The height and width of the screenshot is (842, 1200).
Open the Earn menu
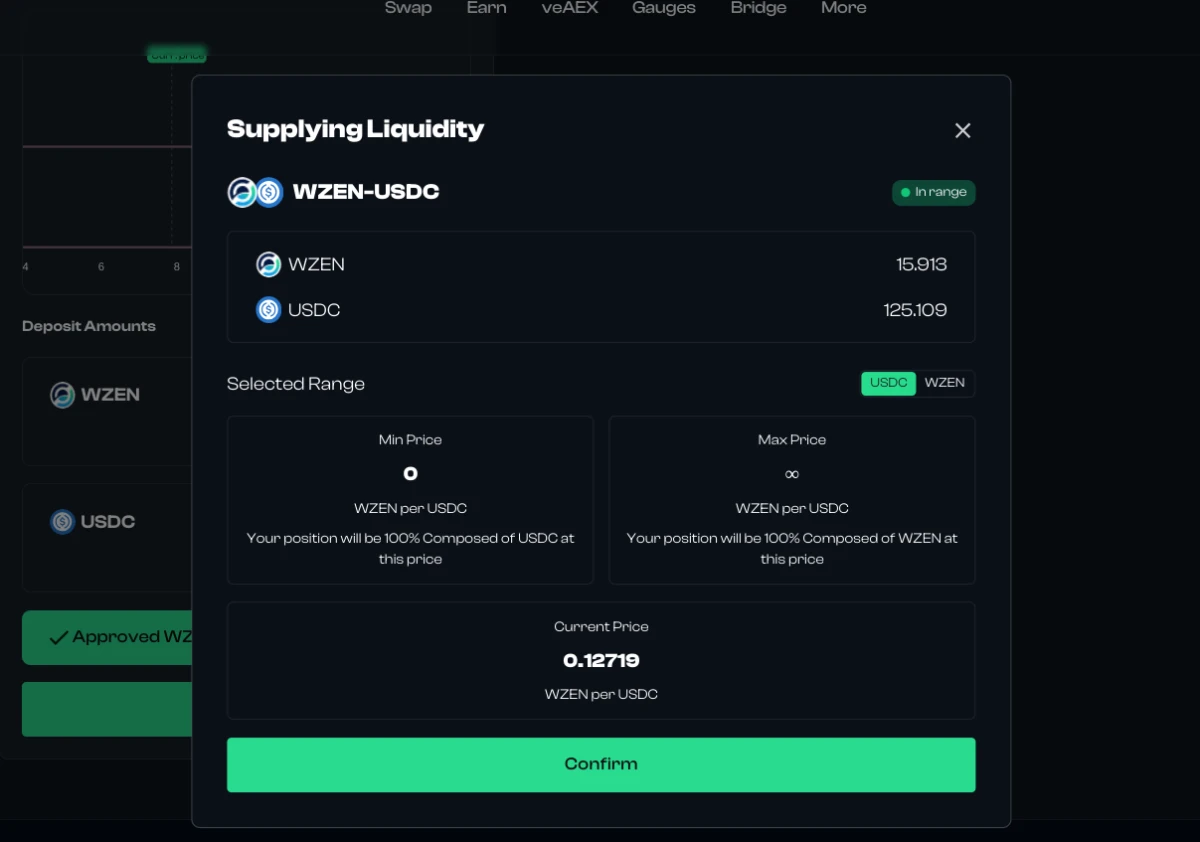click(486, 8)
